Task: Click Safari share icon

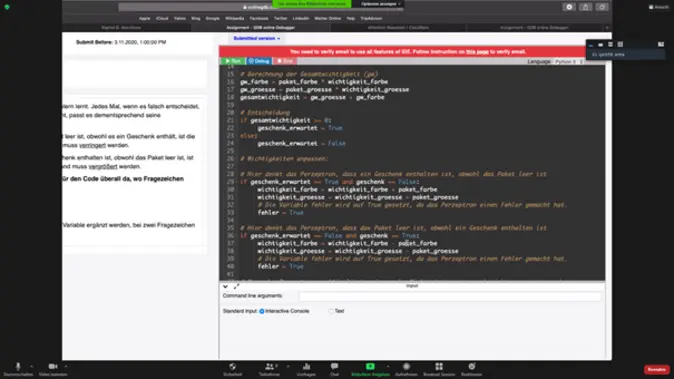Action: (585, 7)
